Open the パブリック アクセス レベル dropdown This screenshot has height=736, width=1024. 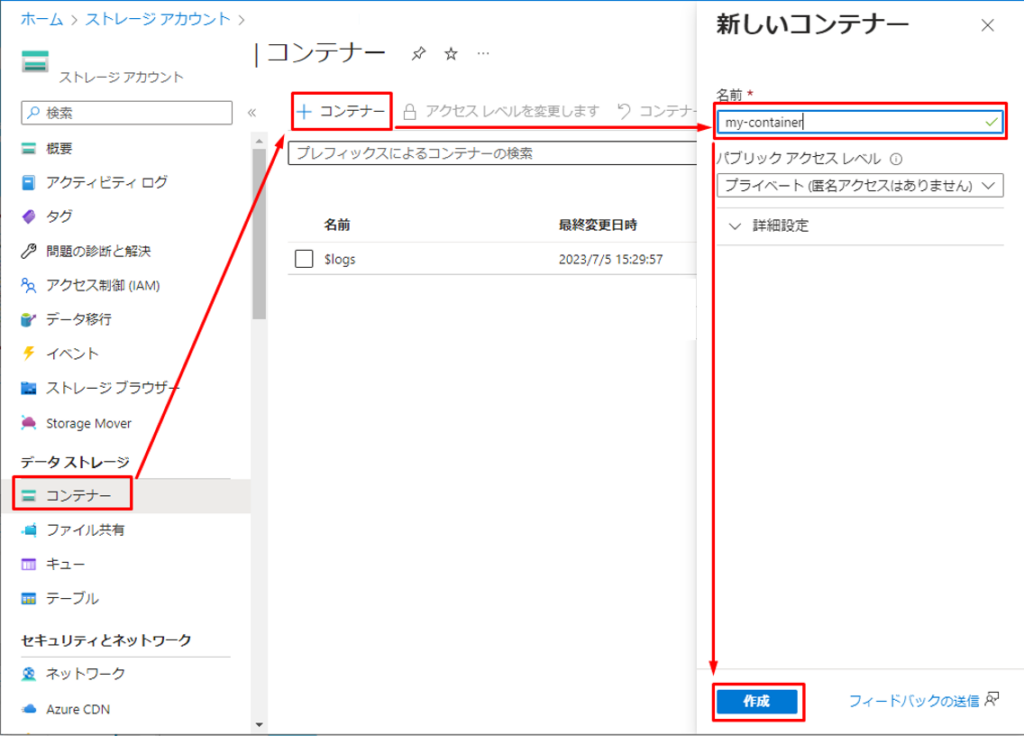859,185
